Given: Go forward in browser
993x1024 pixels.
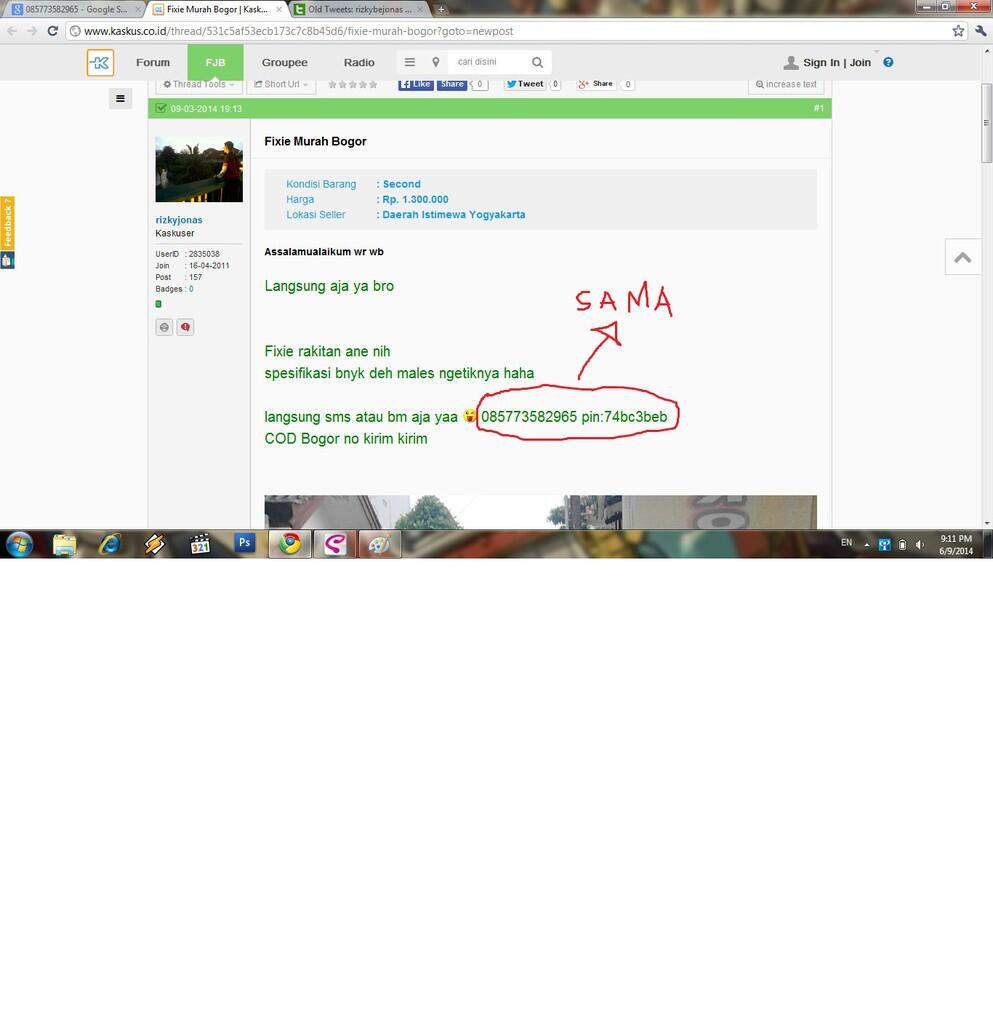Looking at the screenshot, I should pos(32,31).
